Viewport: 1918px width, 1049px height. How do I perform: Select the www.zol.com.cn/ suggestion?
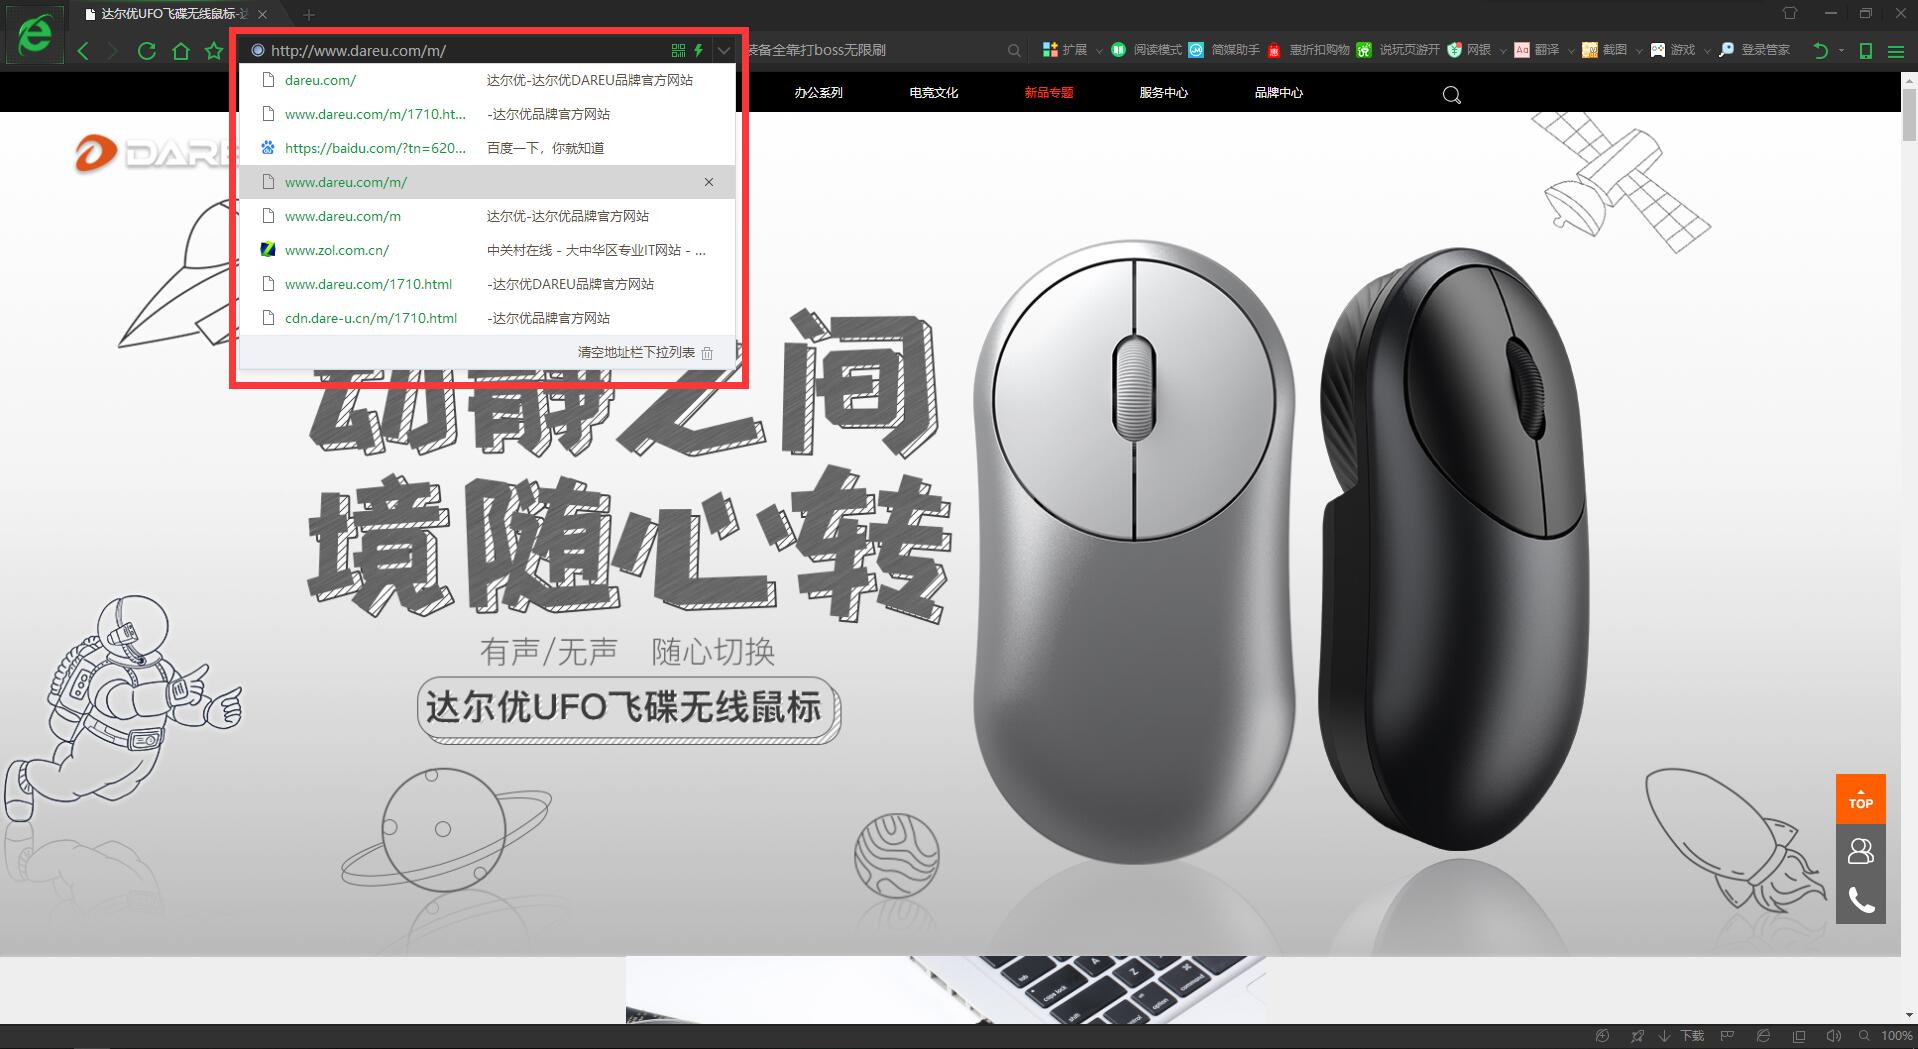[487, 250]
